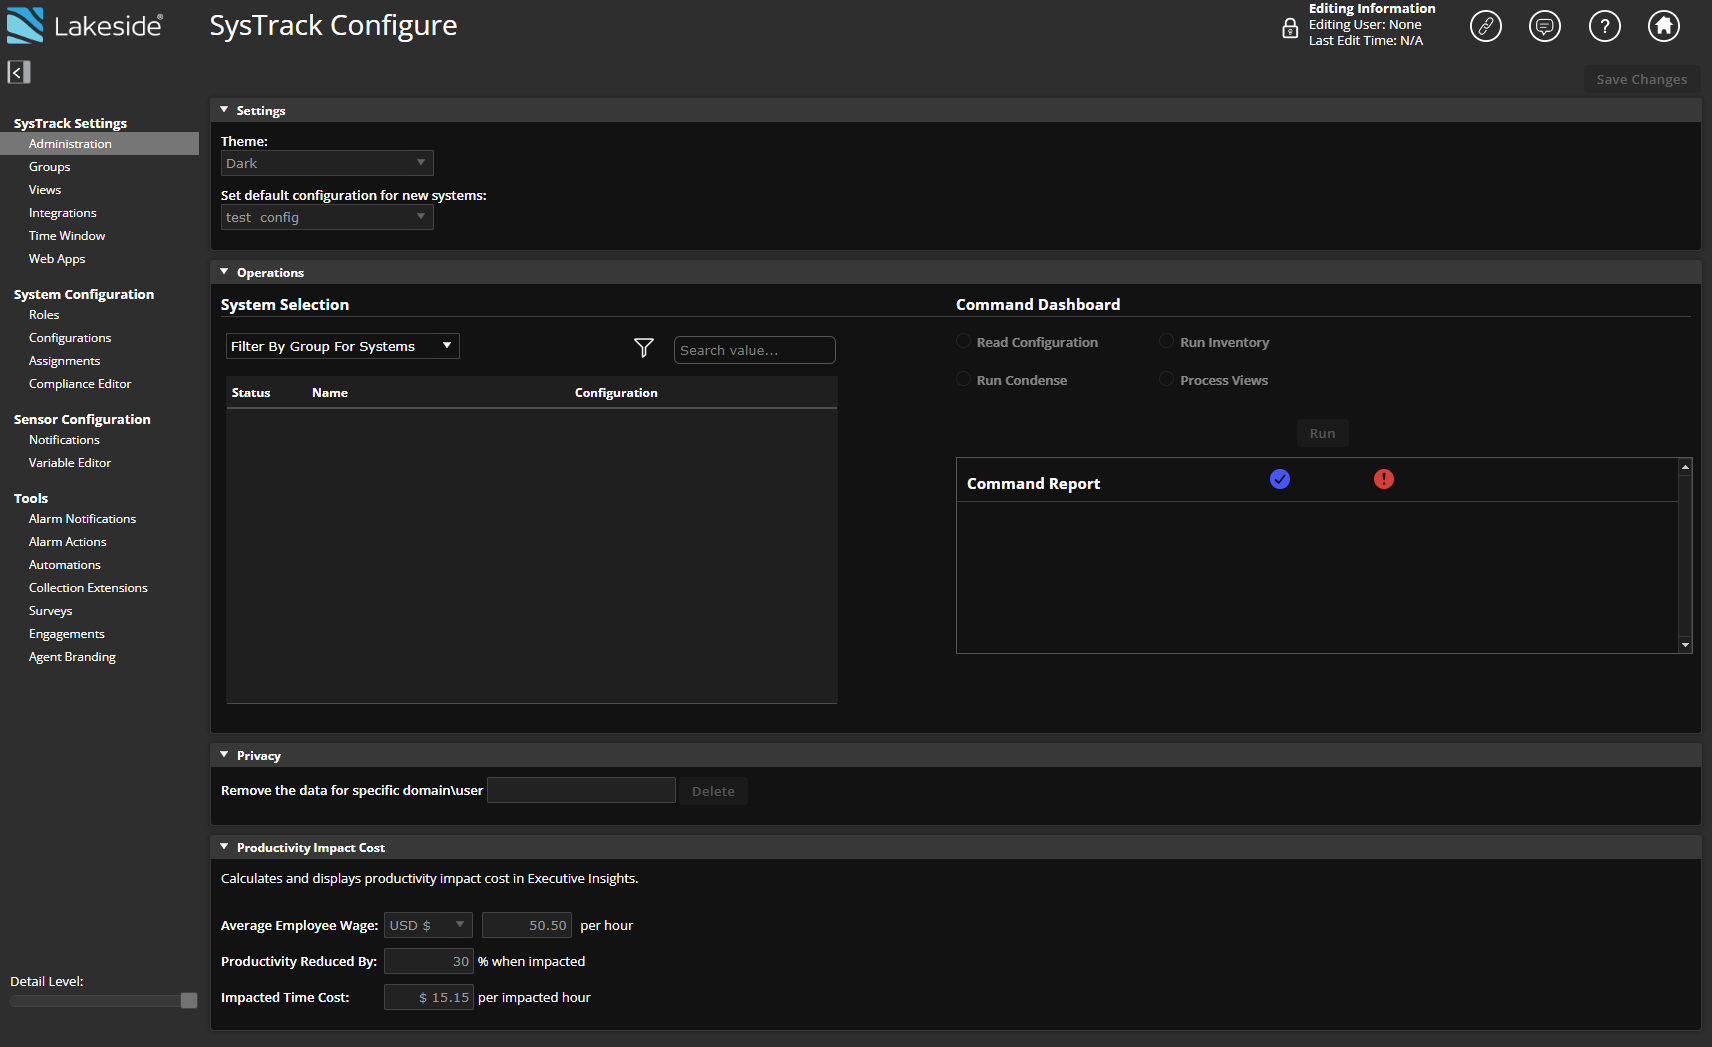Navigate to Alarm Notifications

pyautogui.click(x=82, y=519)
